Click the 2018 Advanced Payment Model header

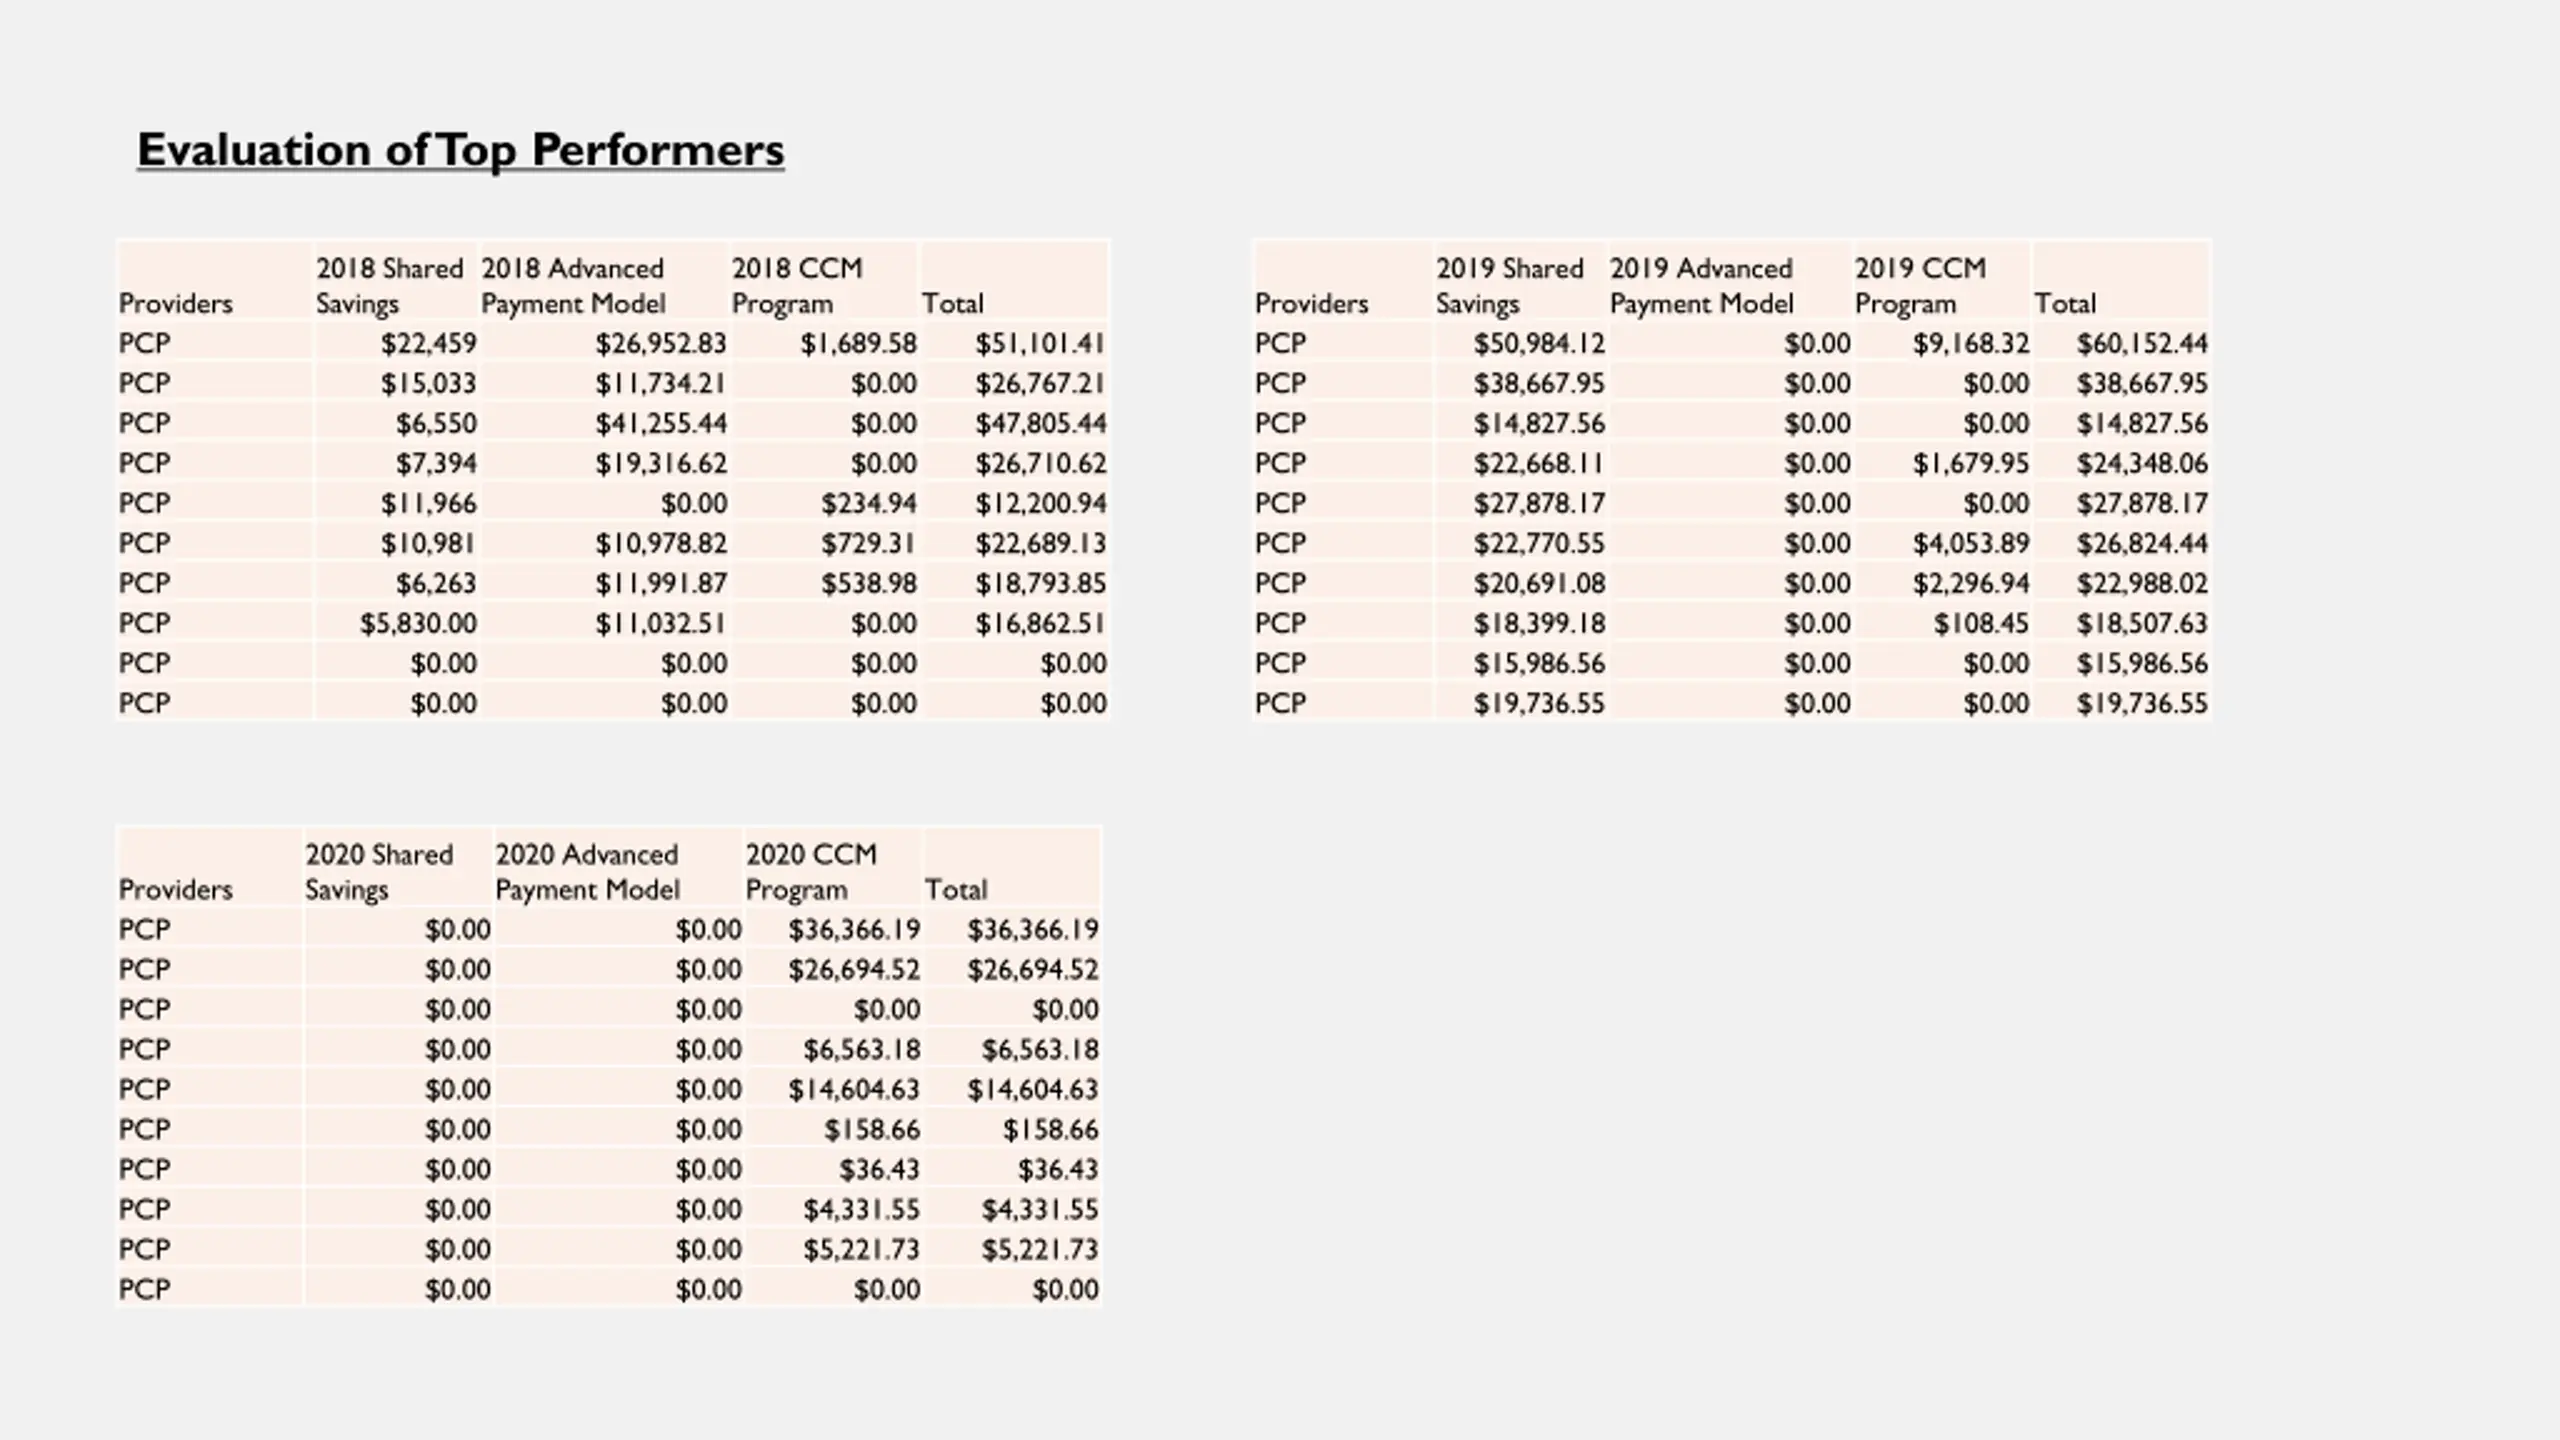coord(573,286)
